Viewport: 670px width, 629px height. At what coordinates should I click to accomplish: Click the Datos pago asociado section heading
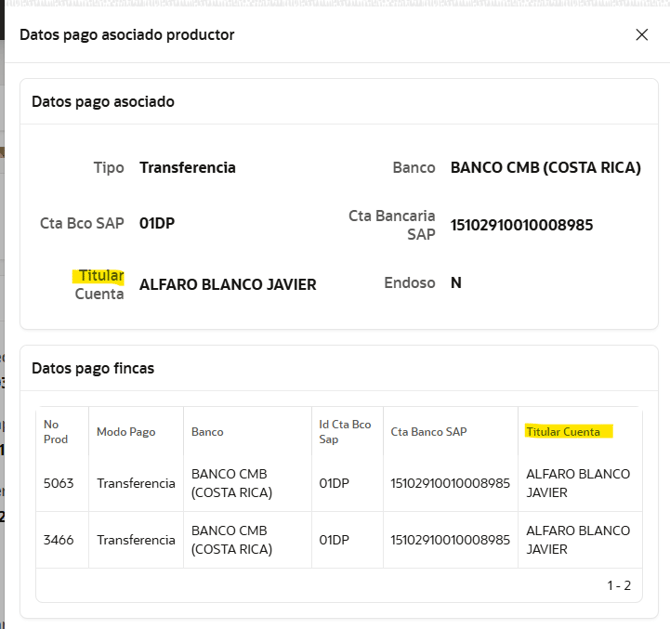tap(103, 101)
